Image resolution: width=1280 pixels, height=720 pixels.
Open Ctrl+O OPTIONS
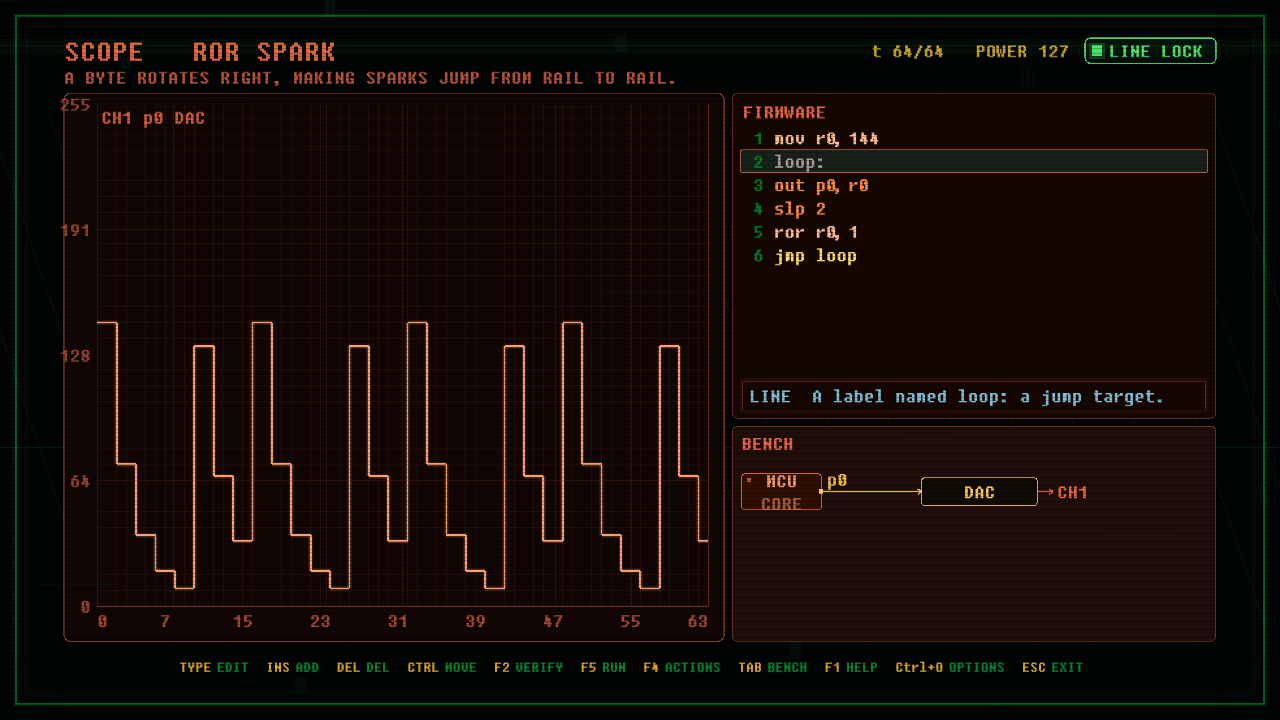950,667
